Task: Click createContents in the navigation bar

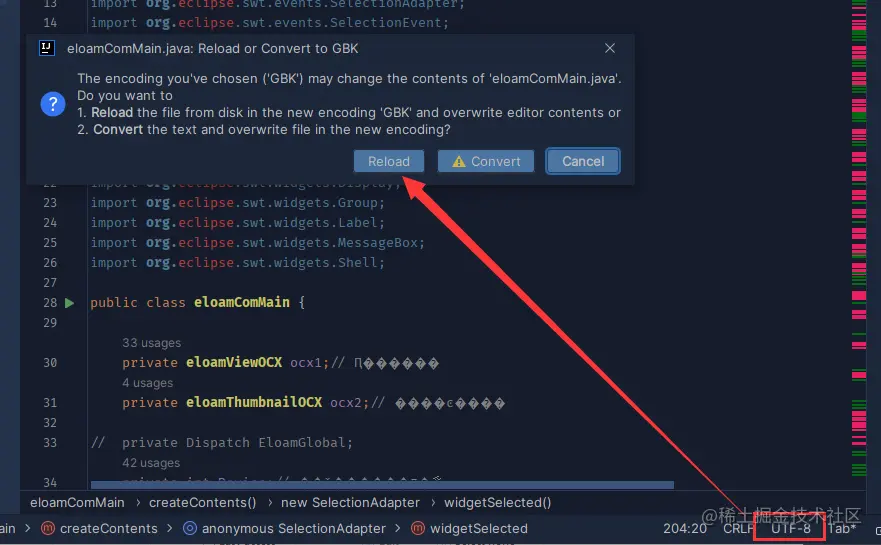Action: tap(108, 529)
